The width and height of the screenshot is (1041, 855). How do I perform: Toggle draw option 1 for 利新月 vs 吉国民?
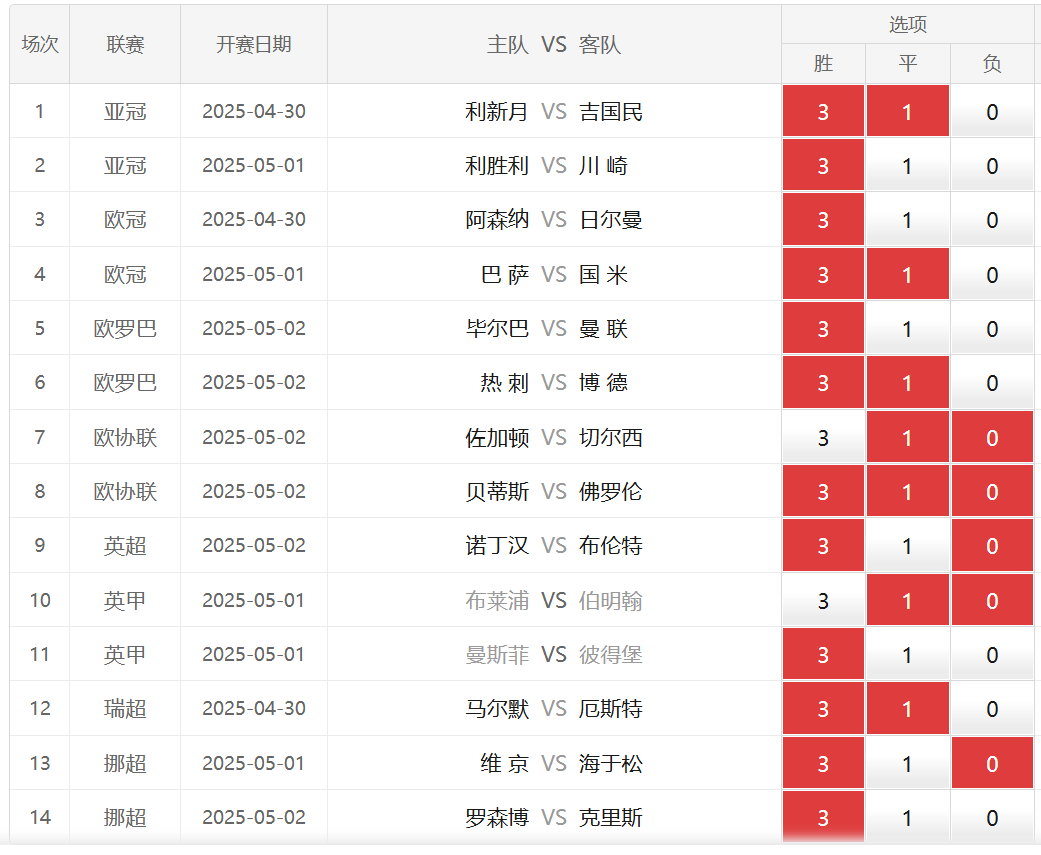pos(908,111)
